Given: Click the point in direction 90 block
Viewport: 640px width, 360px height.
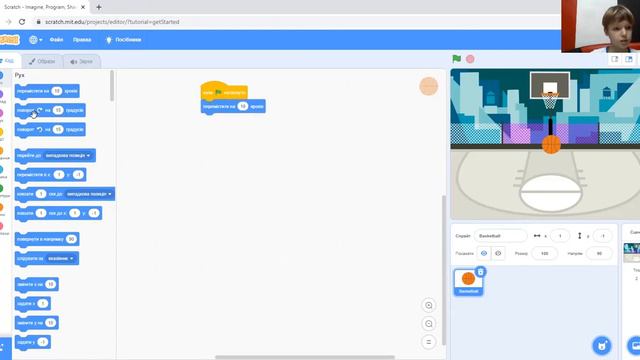Looking at the screenshot, I should pos(47,239).
